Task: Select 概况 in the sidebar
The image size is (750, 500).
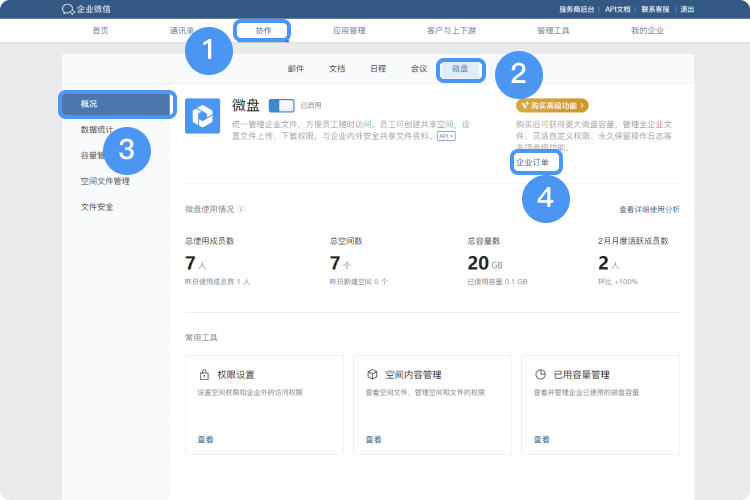Action: [116, 104]
